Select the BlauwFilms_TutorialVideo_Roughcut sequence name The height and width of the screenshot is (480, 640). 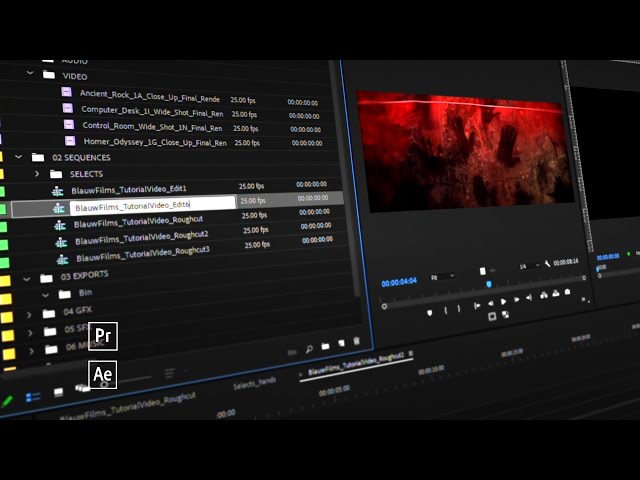tap(138, 222)
